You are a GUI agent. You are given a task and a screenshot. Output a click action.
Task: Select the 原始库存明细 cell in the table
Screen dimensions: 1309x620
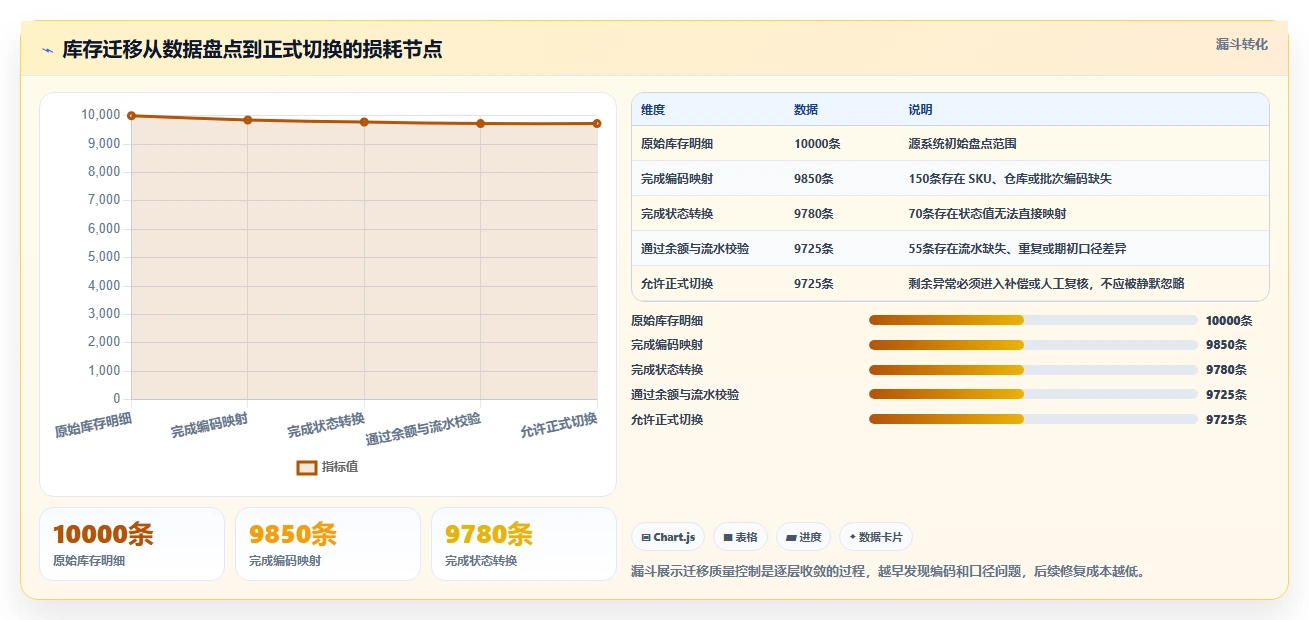[677, 144]
